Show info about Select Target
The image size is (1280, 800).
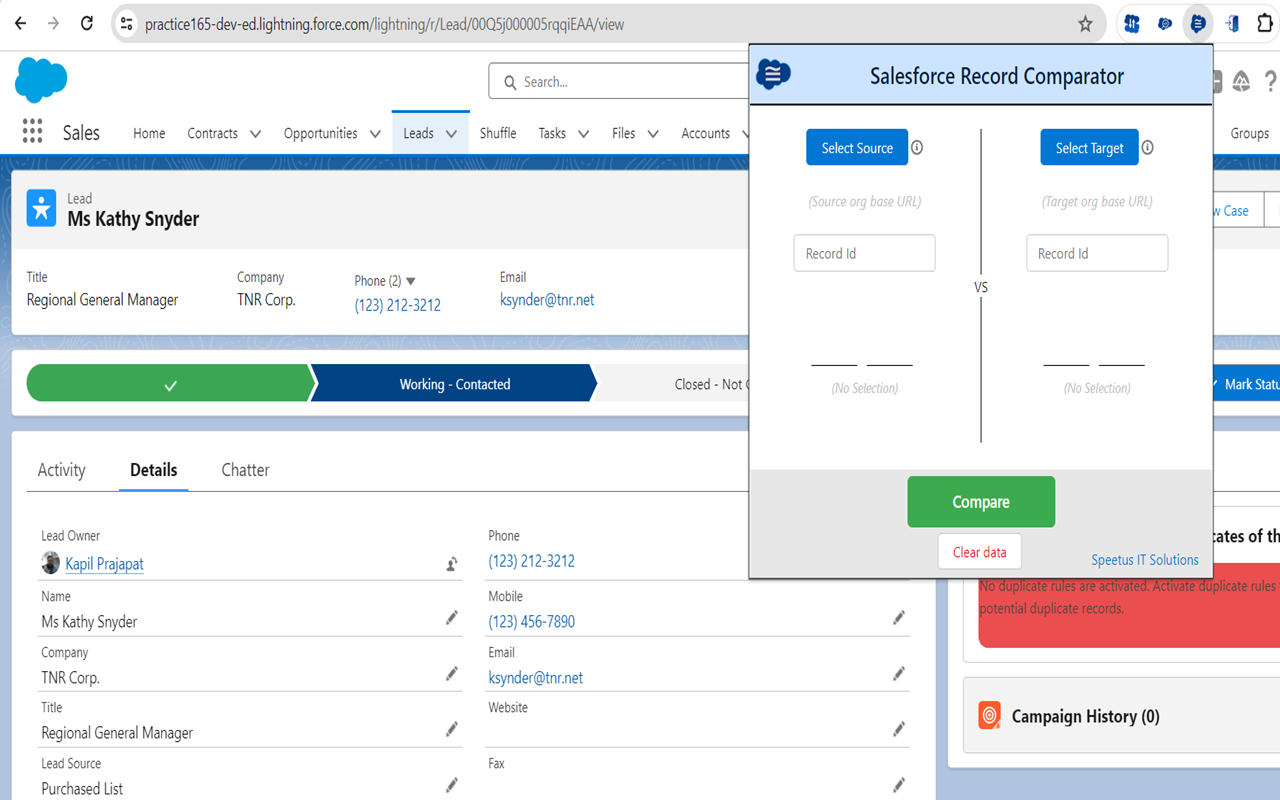click(1148, 147)
